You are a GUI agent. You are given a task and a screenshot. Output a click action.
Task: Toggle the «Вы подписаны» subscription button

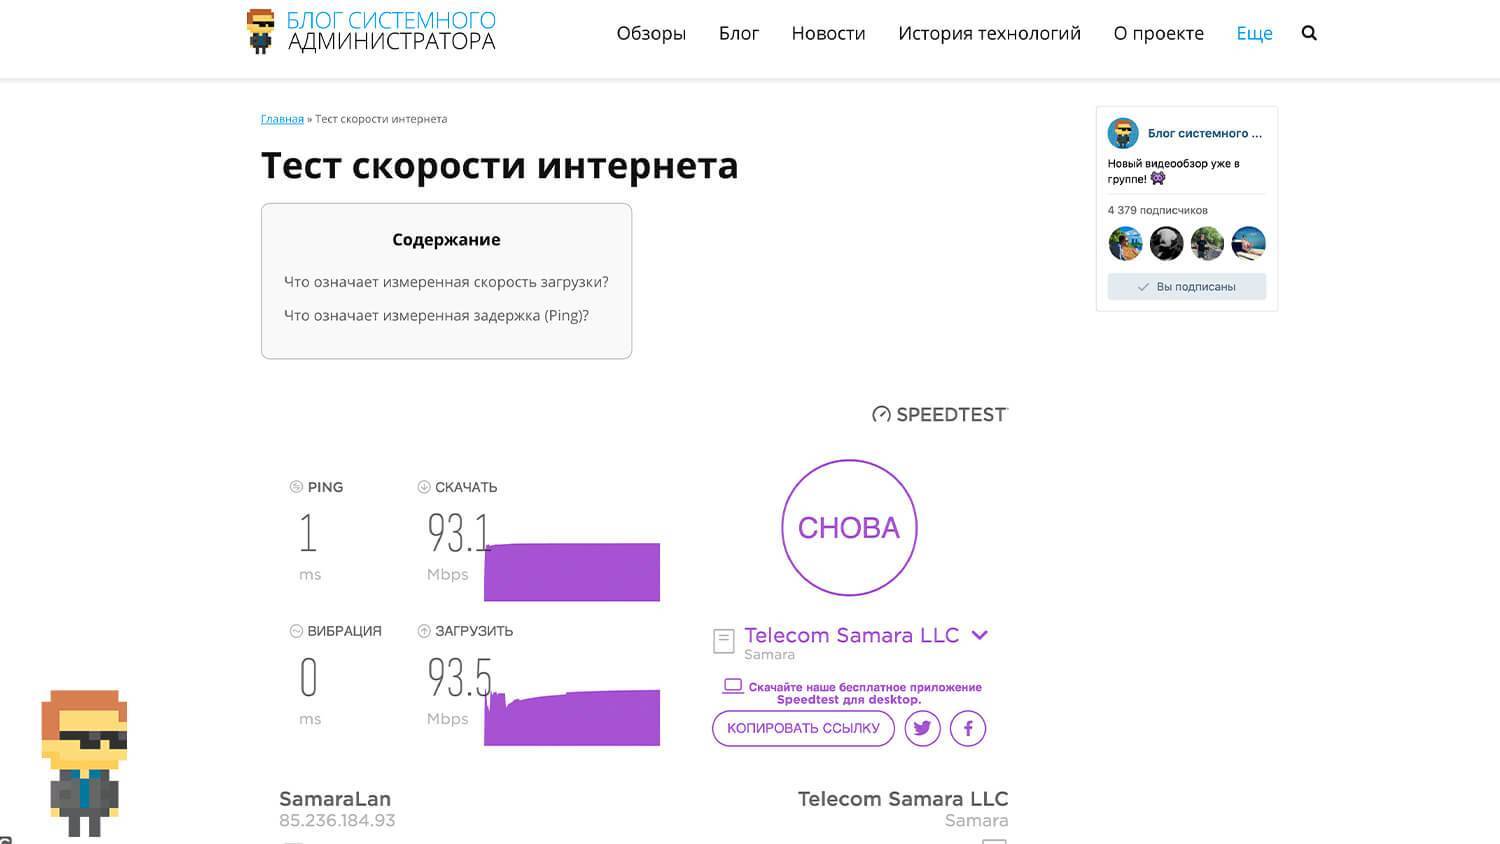tap(1186, 287)
